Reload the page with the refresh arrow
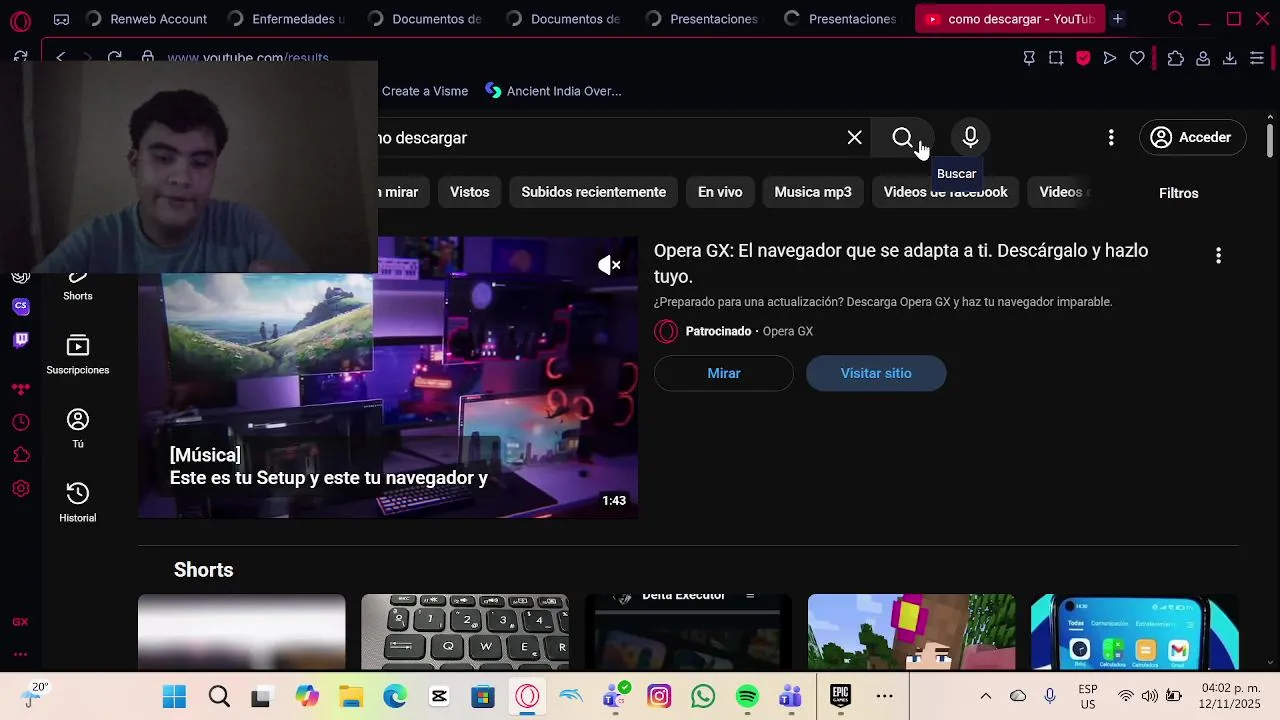This screenshot has width=1280, height=720. coord(115,58)
